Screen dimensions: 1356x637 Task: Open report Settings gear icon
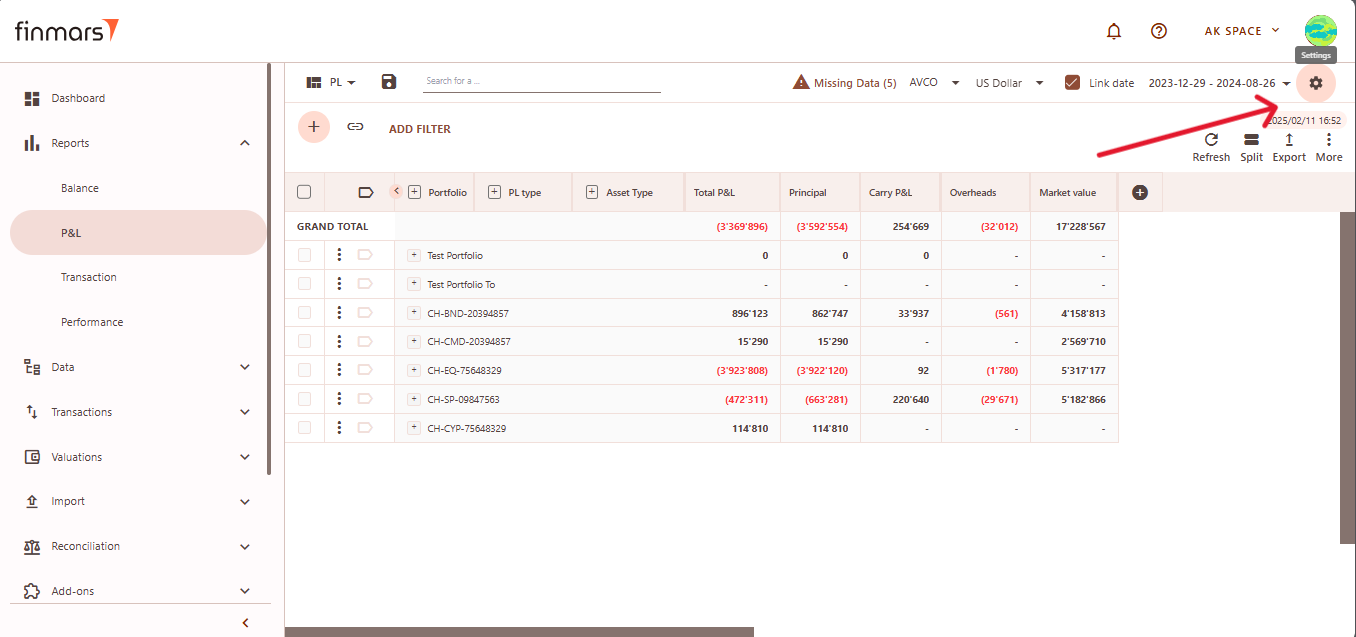coord(1315,83)
